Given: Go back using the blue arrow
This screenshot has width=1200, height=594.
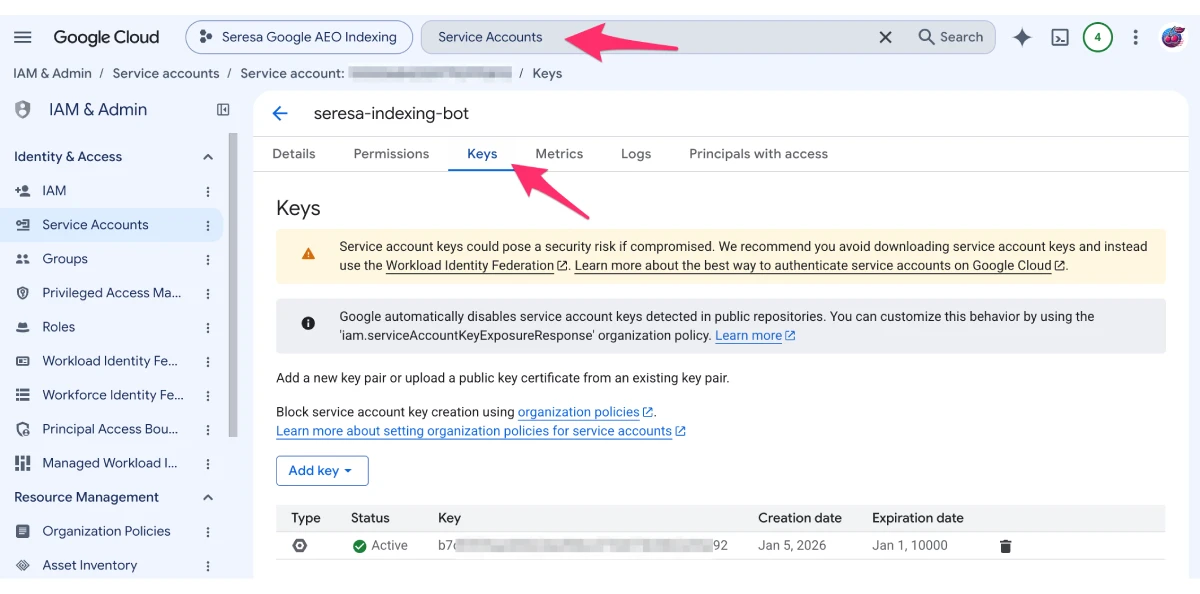Looking at the screenshot, I should coord(280,113).
